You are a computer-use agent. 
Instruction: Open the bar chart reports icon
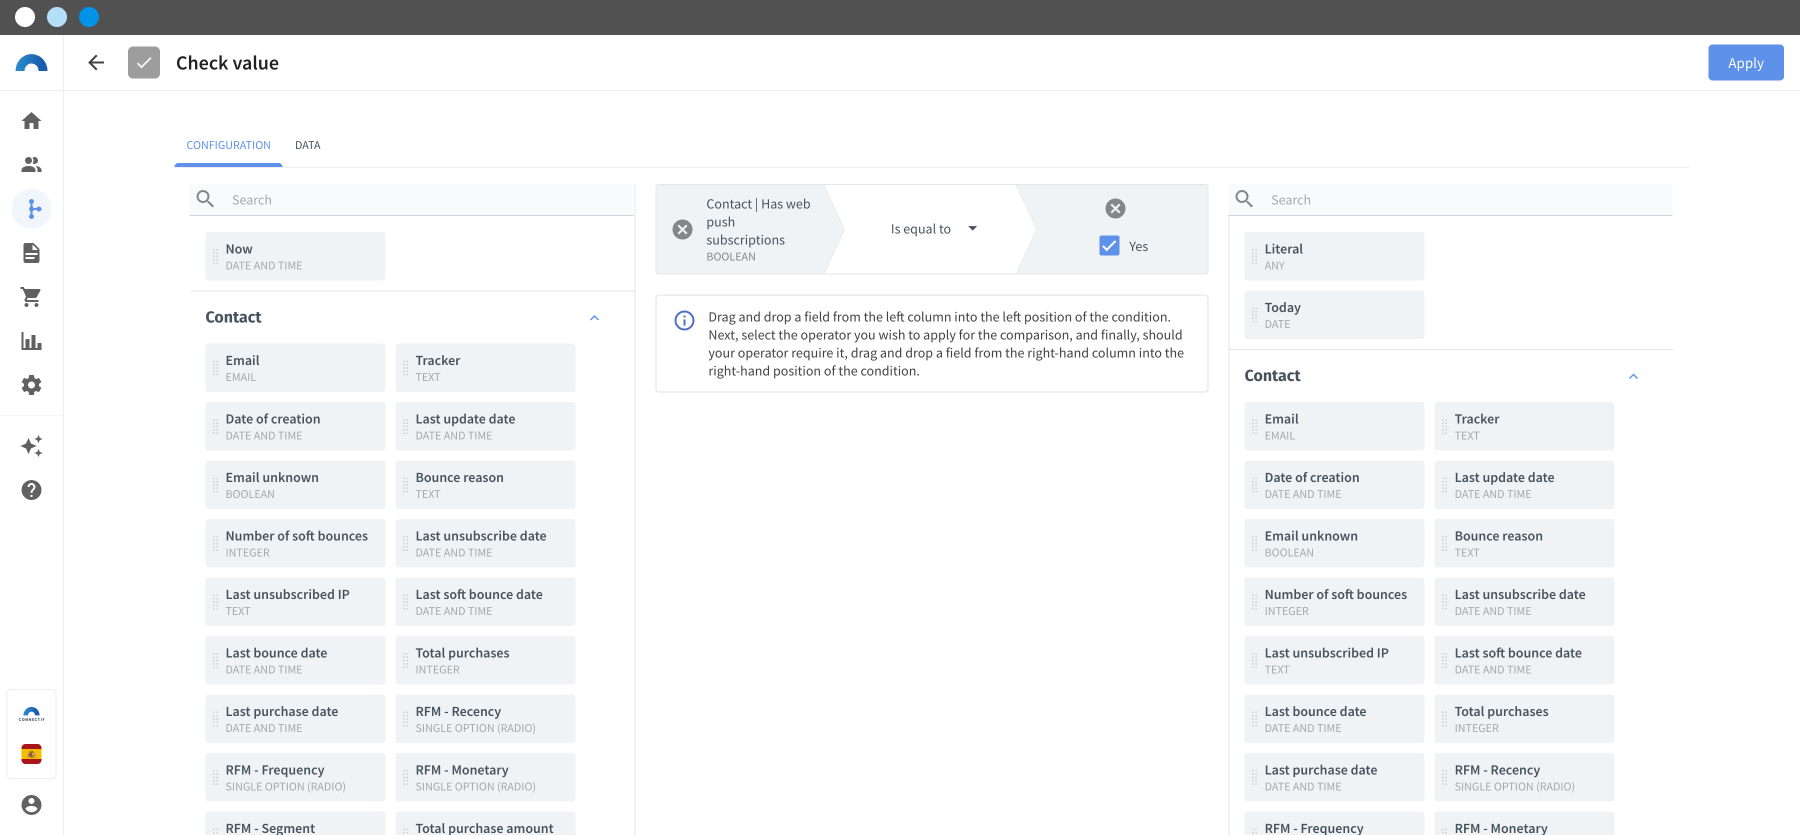32,341
